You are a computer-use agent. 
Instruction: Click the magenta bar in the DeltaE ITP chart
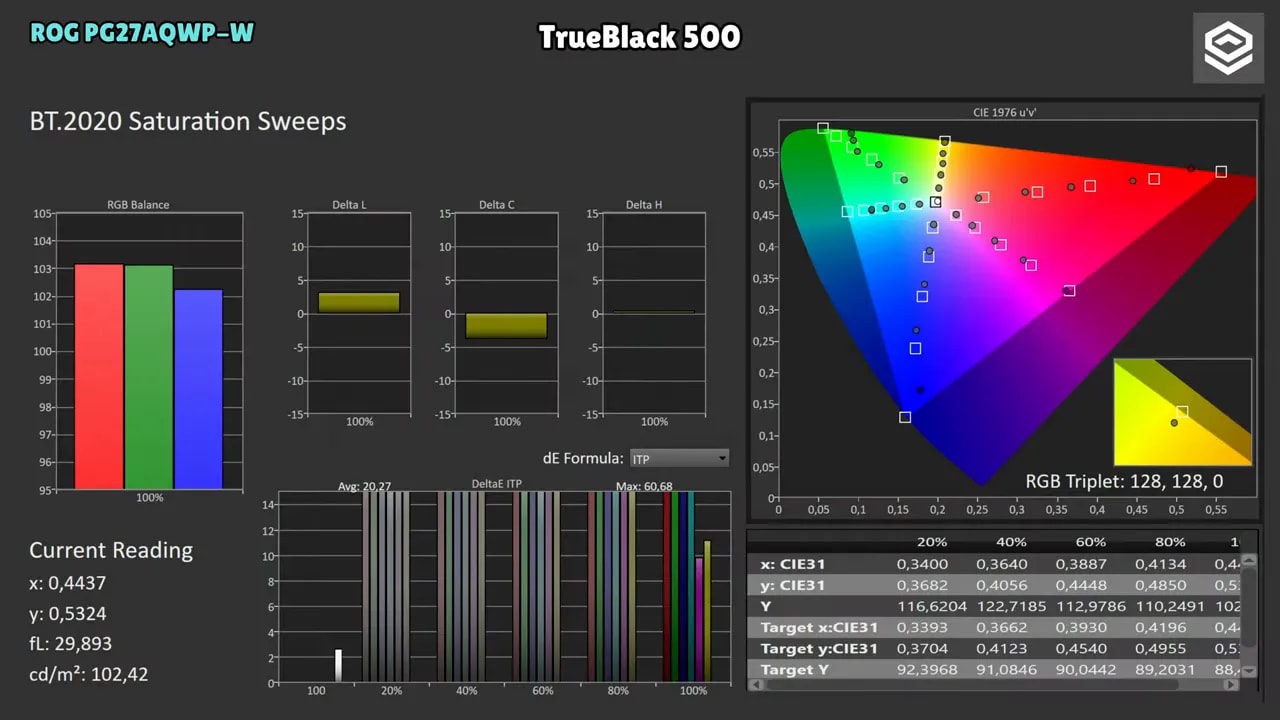[699, 620]
